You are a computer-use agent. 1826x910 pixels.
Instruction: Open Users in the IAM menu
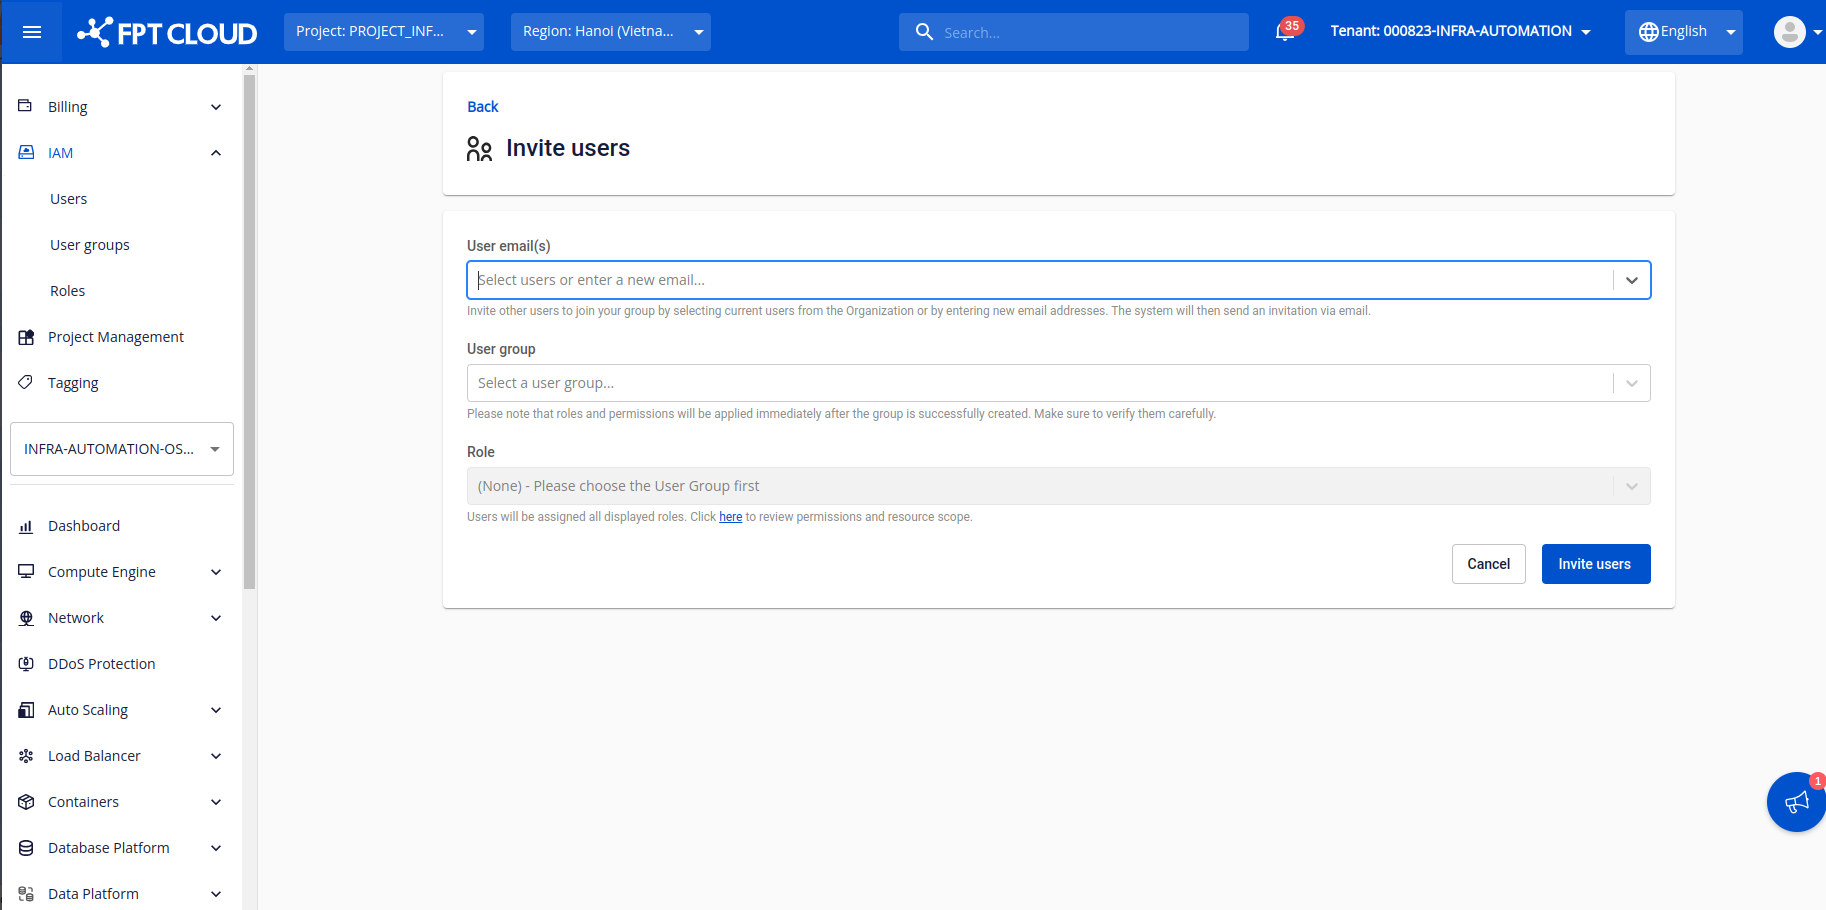click(x=69, y=199)
